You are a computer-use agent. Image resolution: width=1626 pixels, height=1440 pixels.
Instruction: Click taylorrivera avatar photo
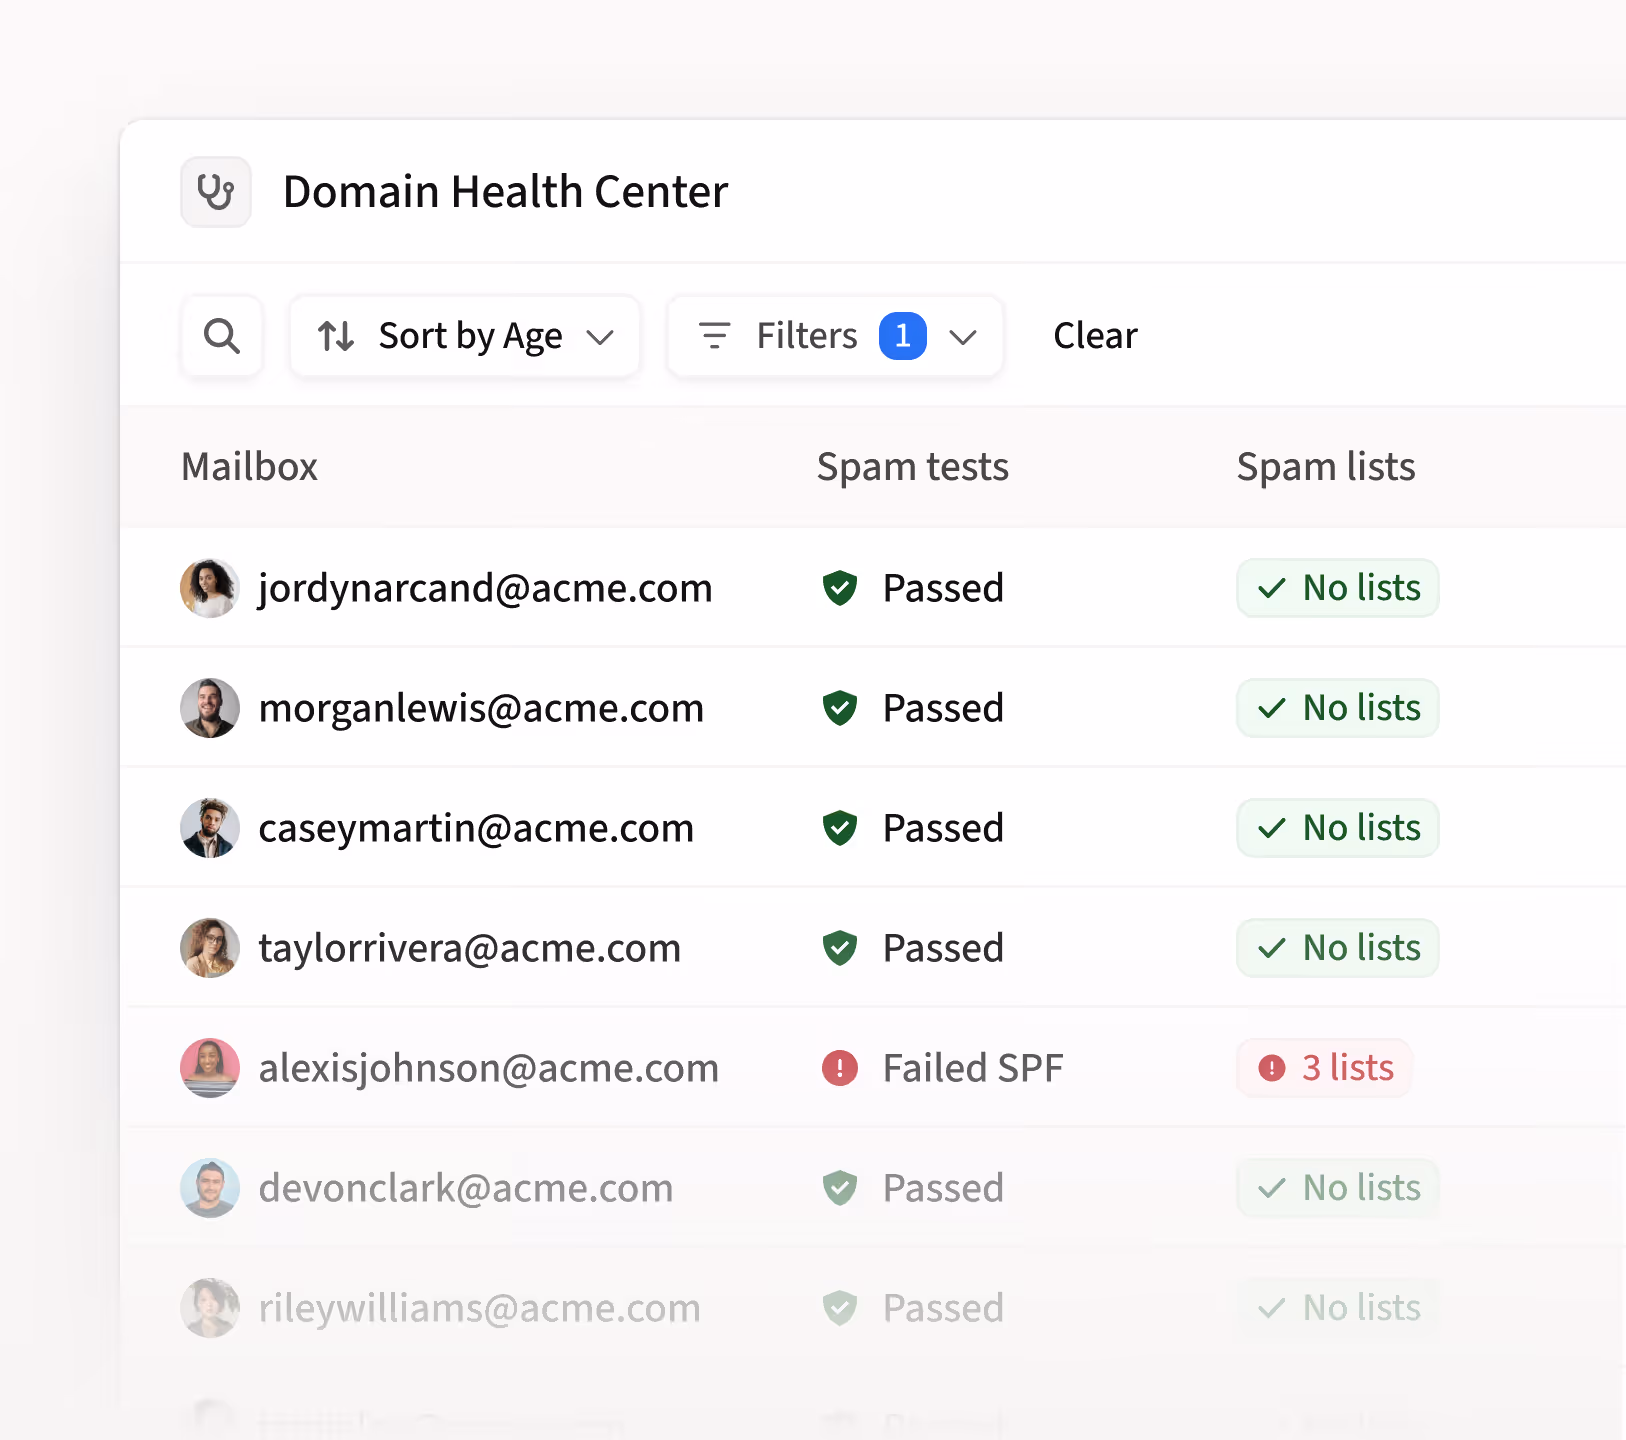210,948
